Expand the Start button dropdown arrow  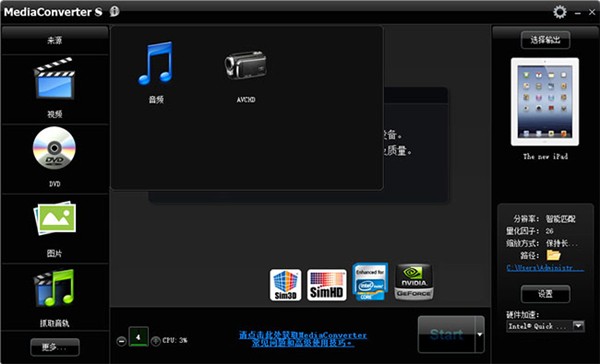(x=480, y=335)
